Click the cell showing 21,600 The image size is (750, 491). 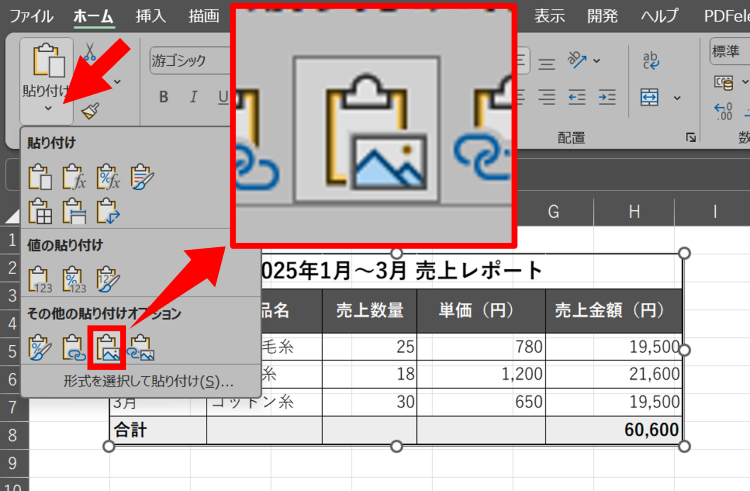(614, 374)
